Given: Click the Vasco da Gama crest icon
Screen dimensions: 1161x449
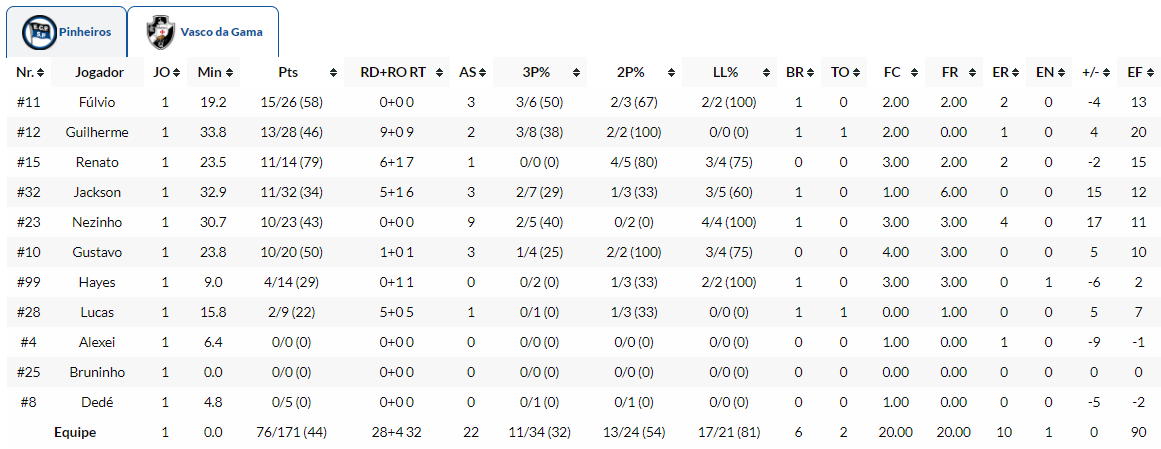Looking at the screenshot, I should click(160, 32).
